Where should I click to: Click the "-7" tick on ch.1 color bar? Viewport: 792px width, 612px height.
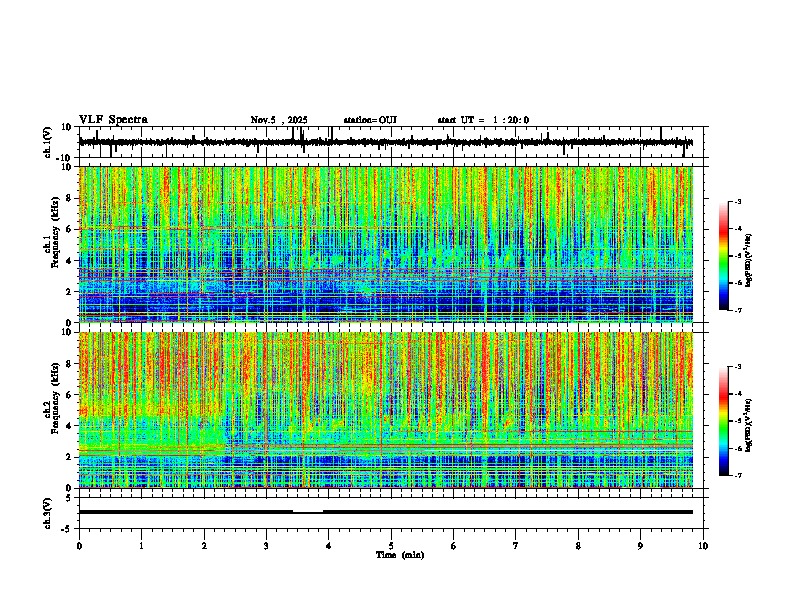click(x=737, y=310)
